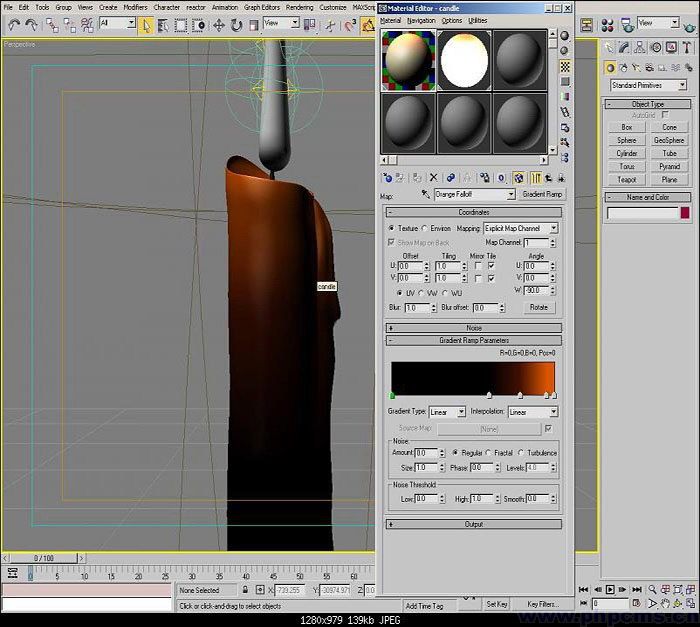The image size is (700, 627).
Task: Click the Rotate button in Coordinates
Action: tap(538, 307)
